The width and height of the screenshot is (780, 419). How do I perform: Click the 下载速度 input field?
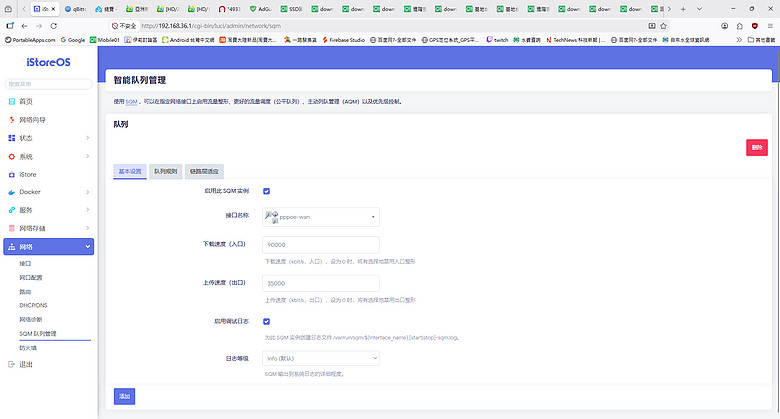pos(321,245)
